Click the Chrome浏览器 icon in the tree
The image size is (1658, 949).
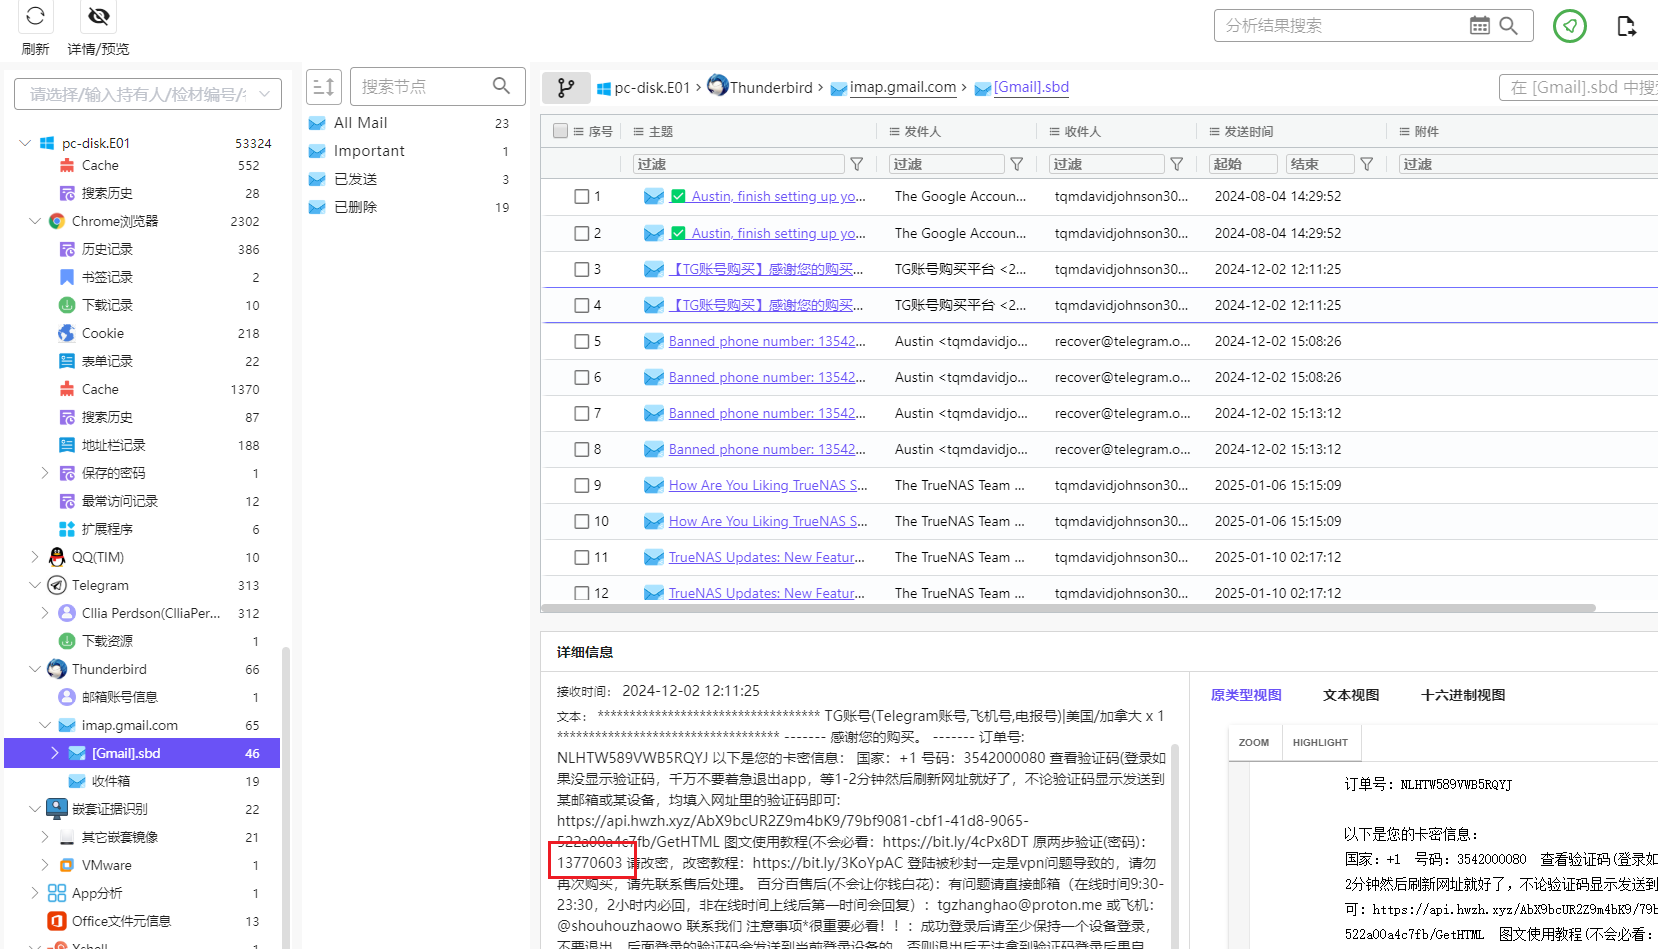(57, 221)
